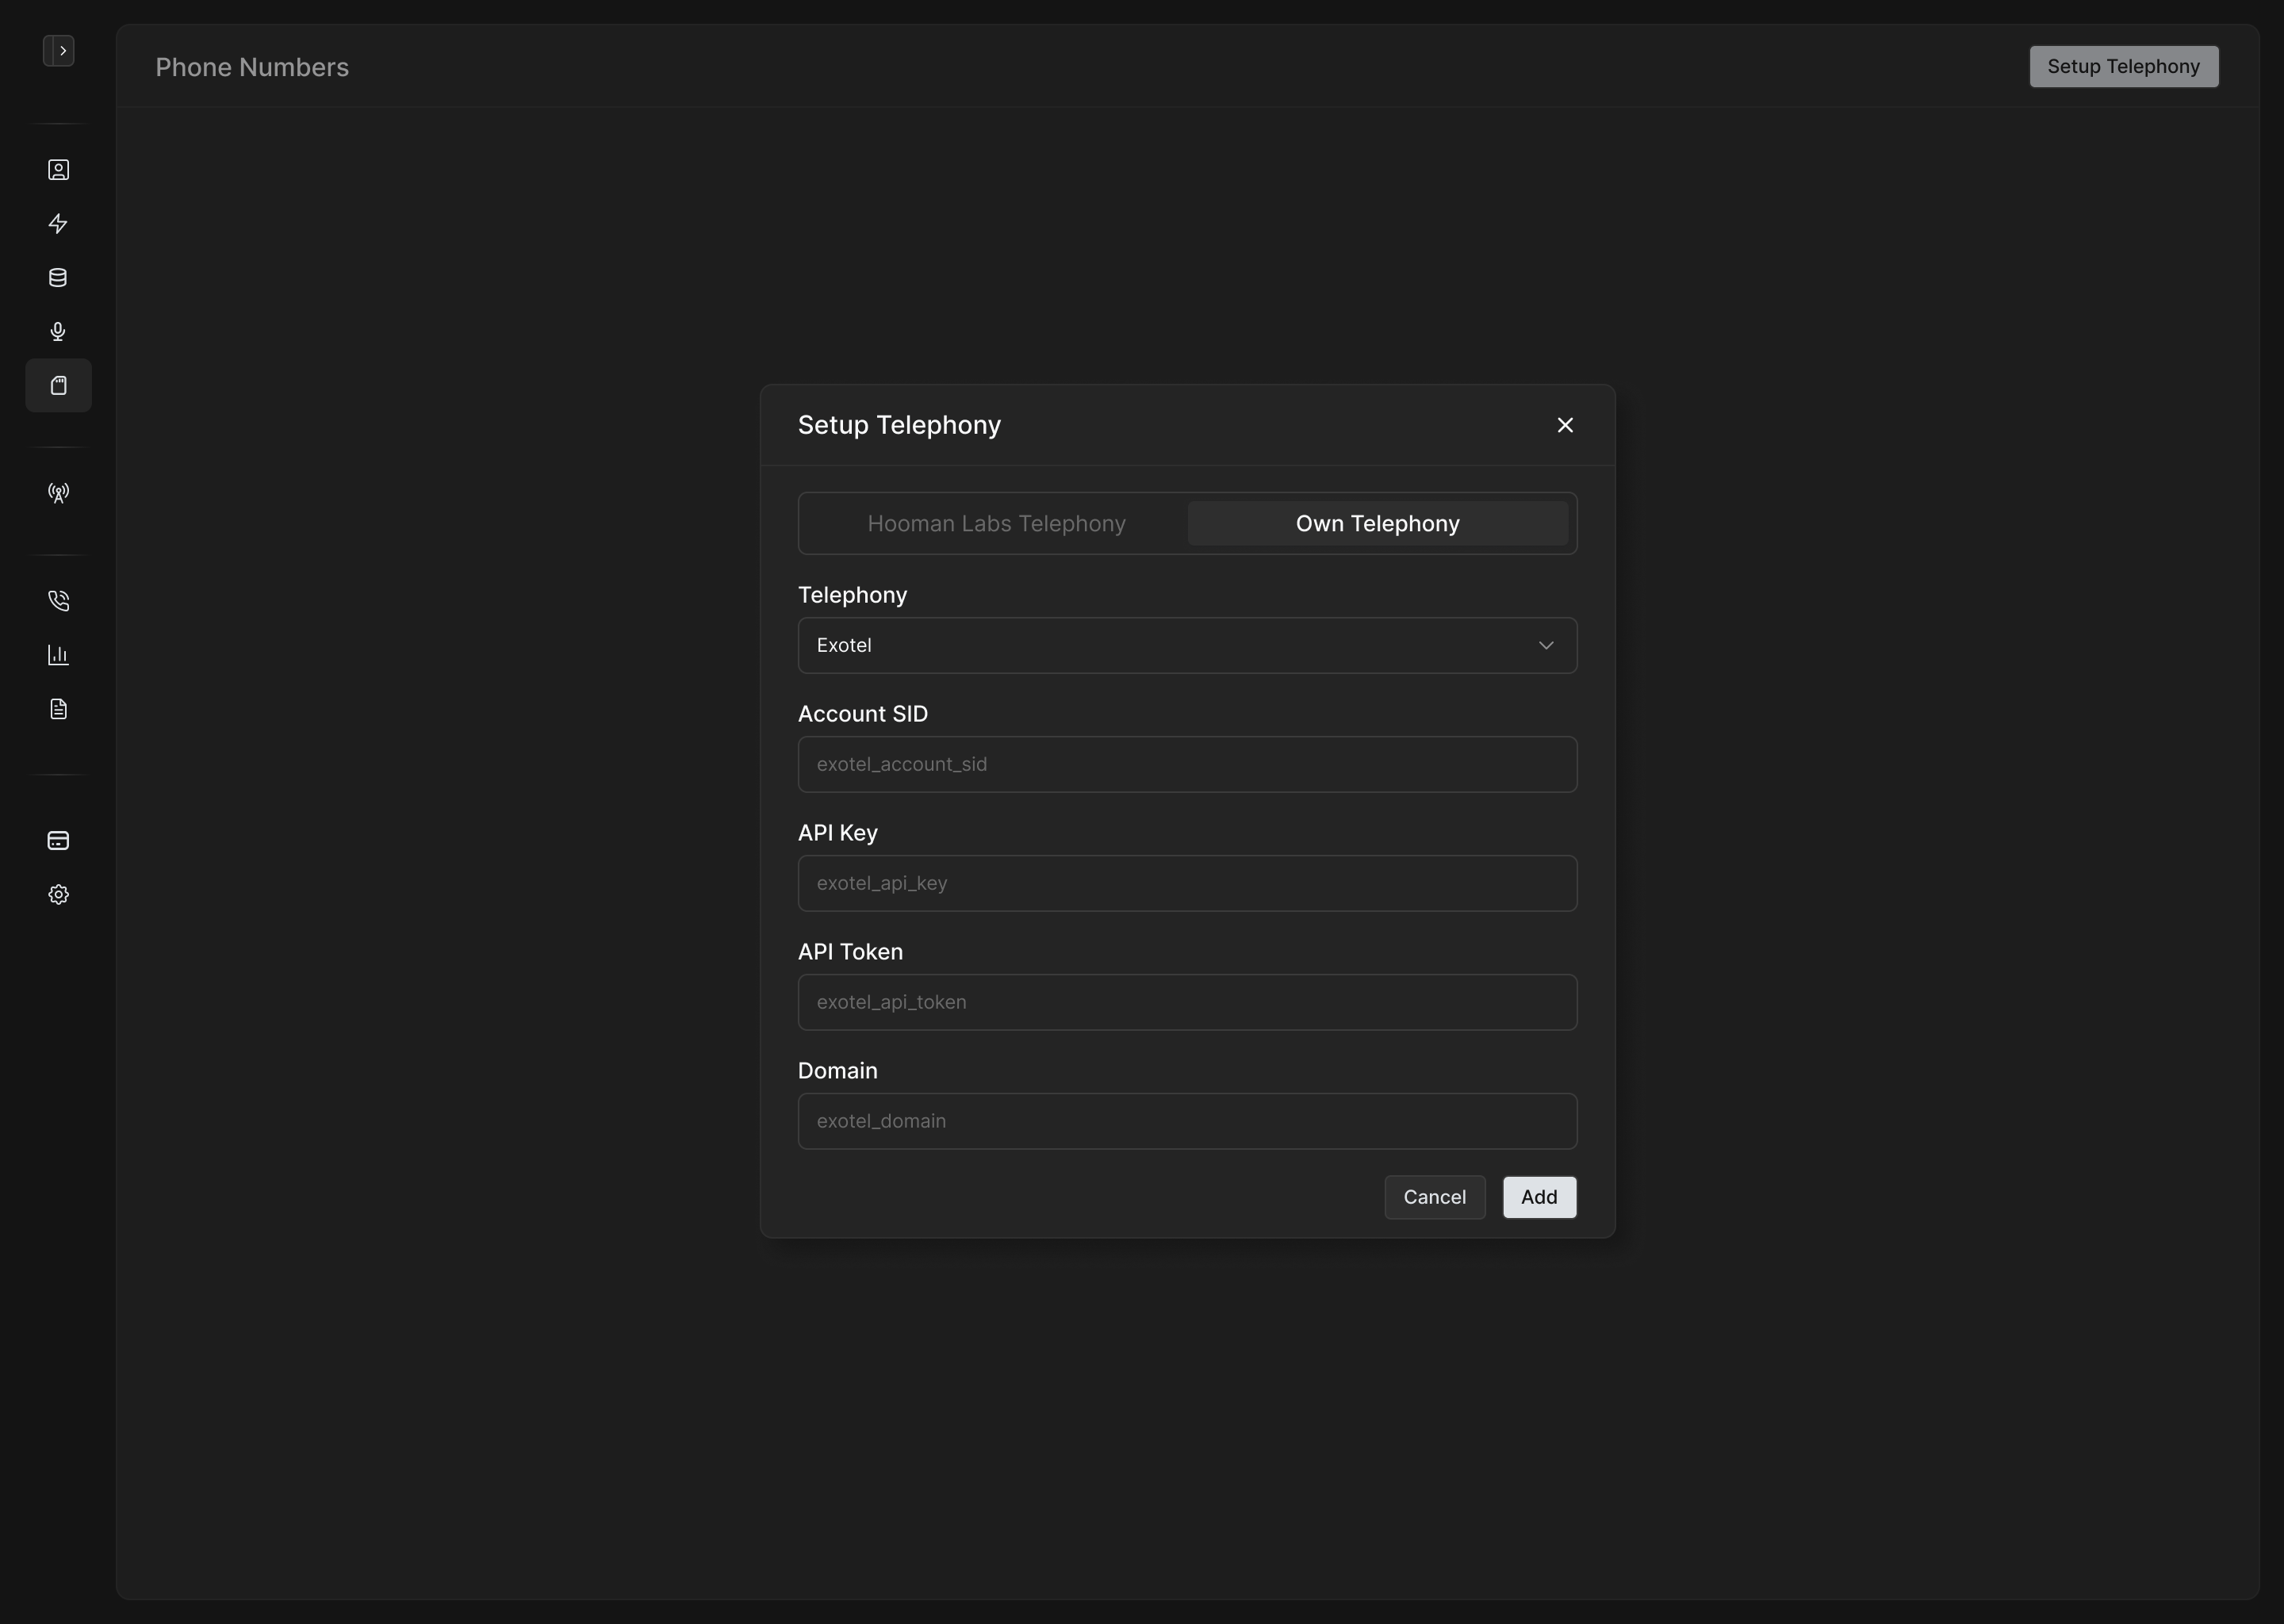Expand the collapsed sidebar panel
Viewport: 2284px width, 1624px height.
58,51
